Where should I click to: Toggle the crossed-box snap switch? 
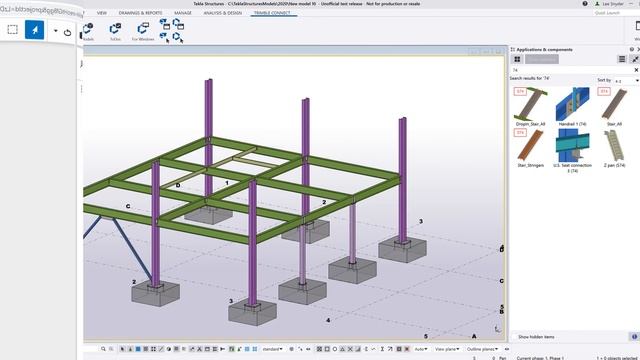320,349
